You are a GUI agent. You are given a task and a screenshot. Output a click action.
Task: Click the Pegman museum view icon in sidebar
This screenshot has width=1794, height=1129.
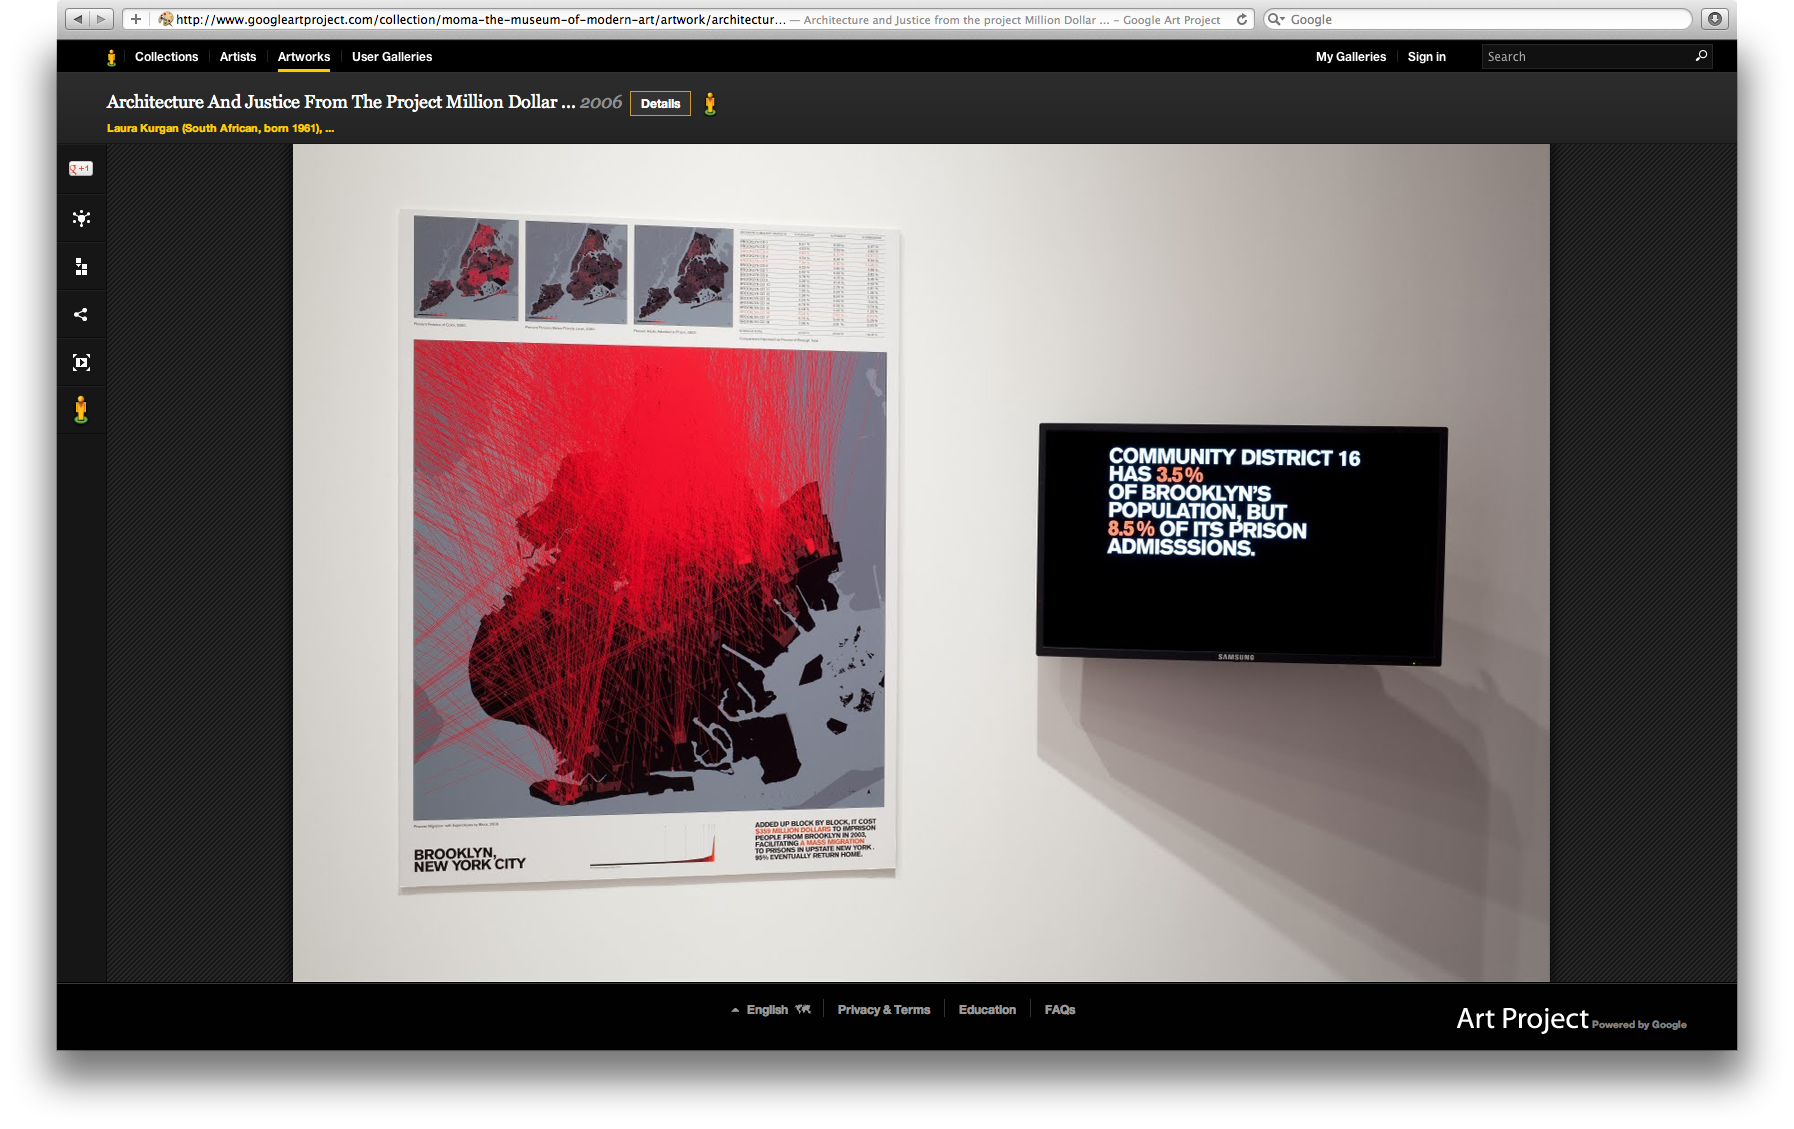80,408
